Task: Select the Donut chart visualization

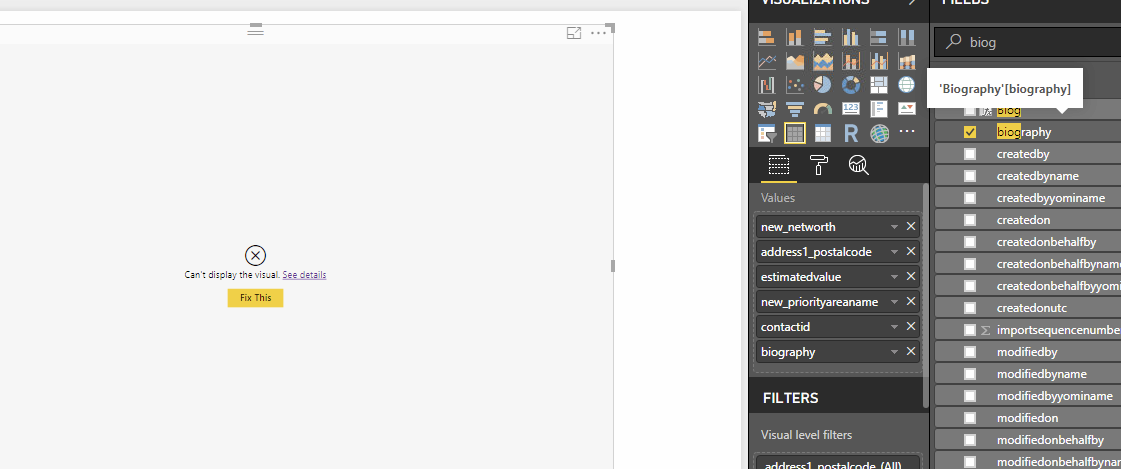Action: pos(850,85)
